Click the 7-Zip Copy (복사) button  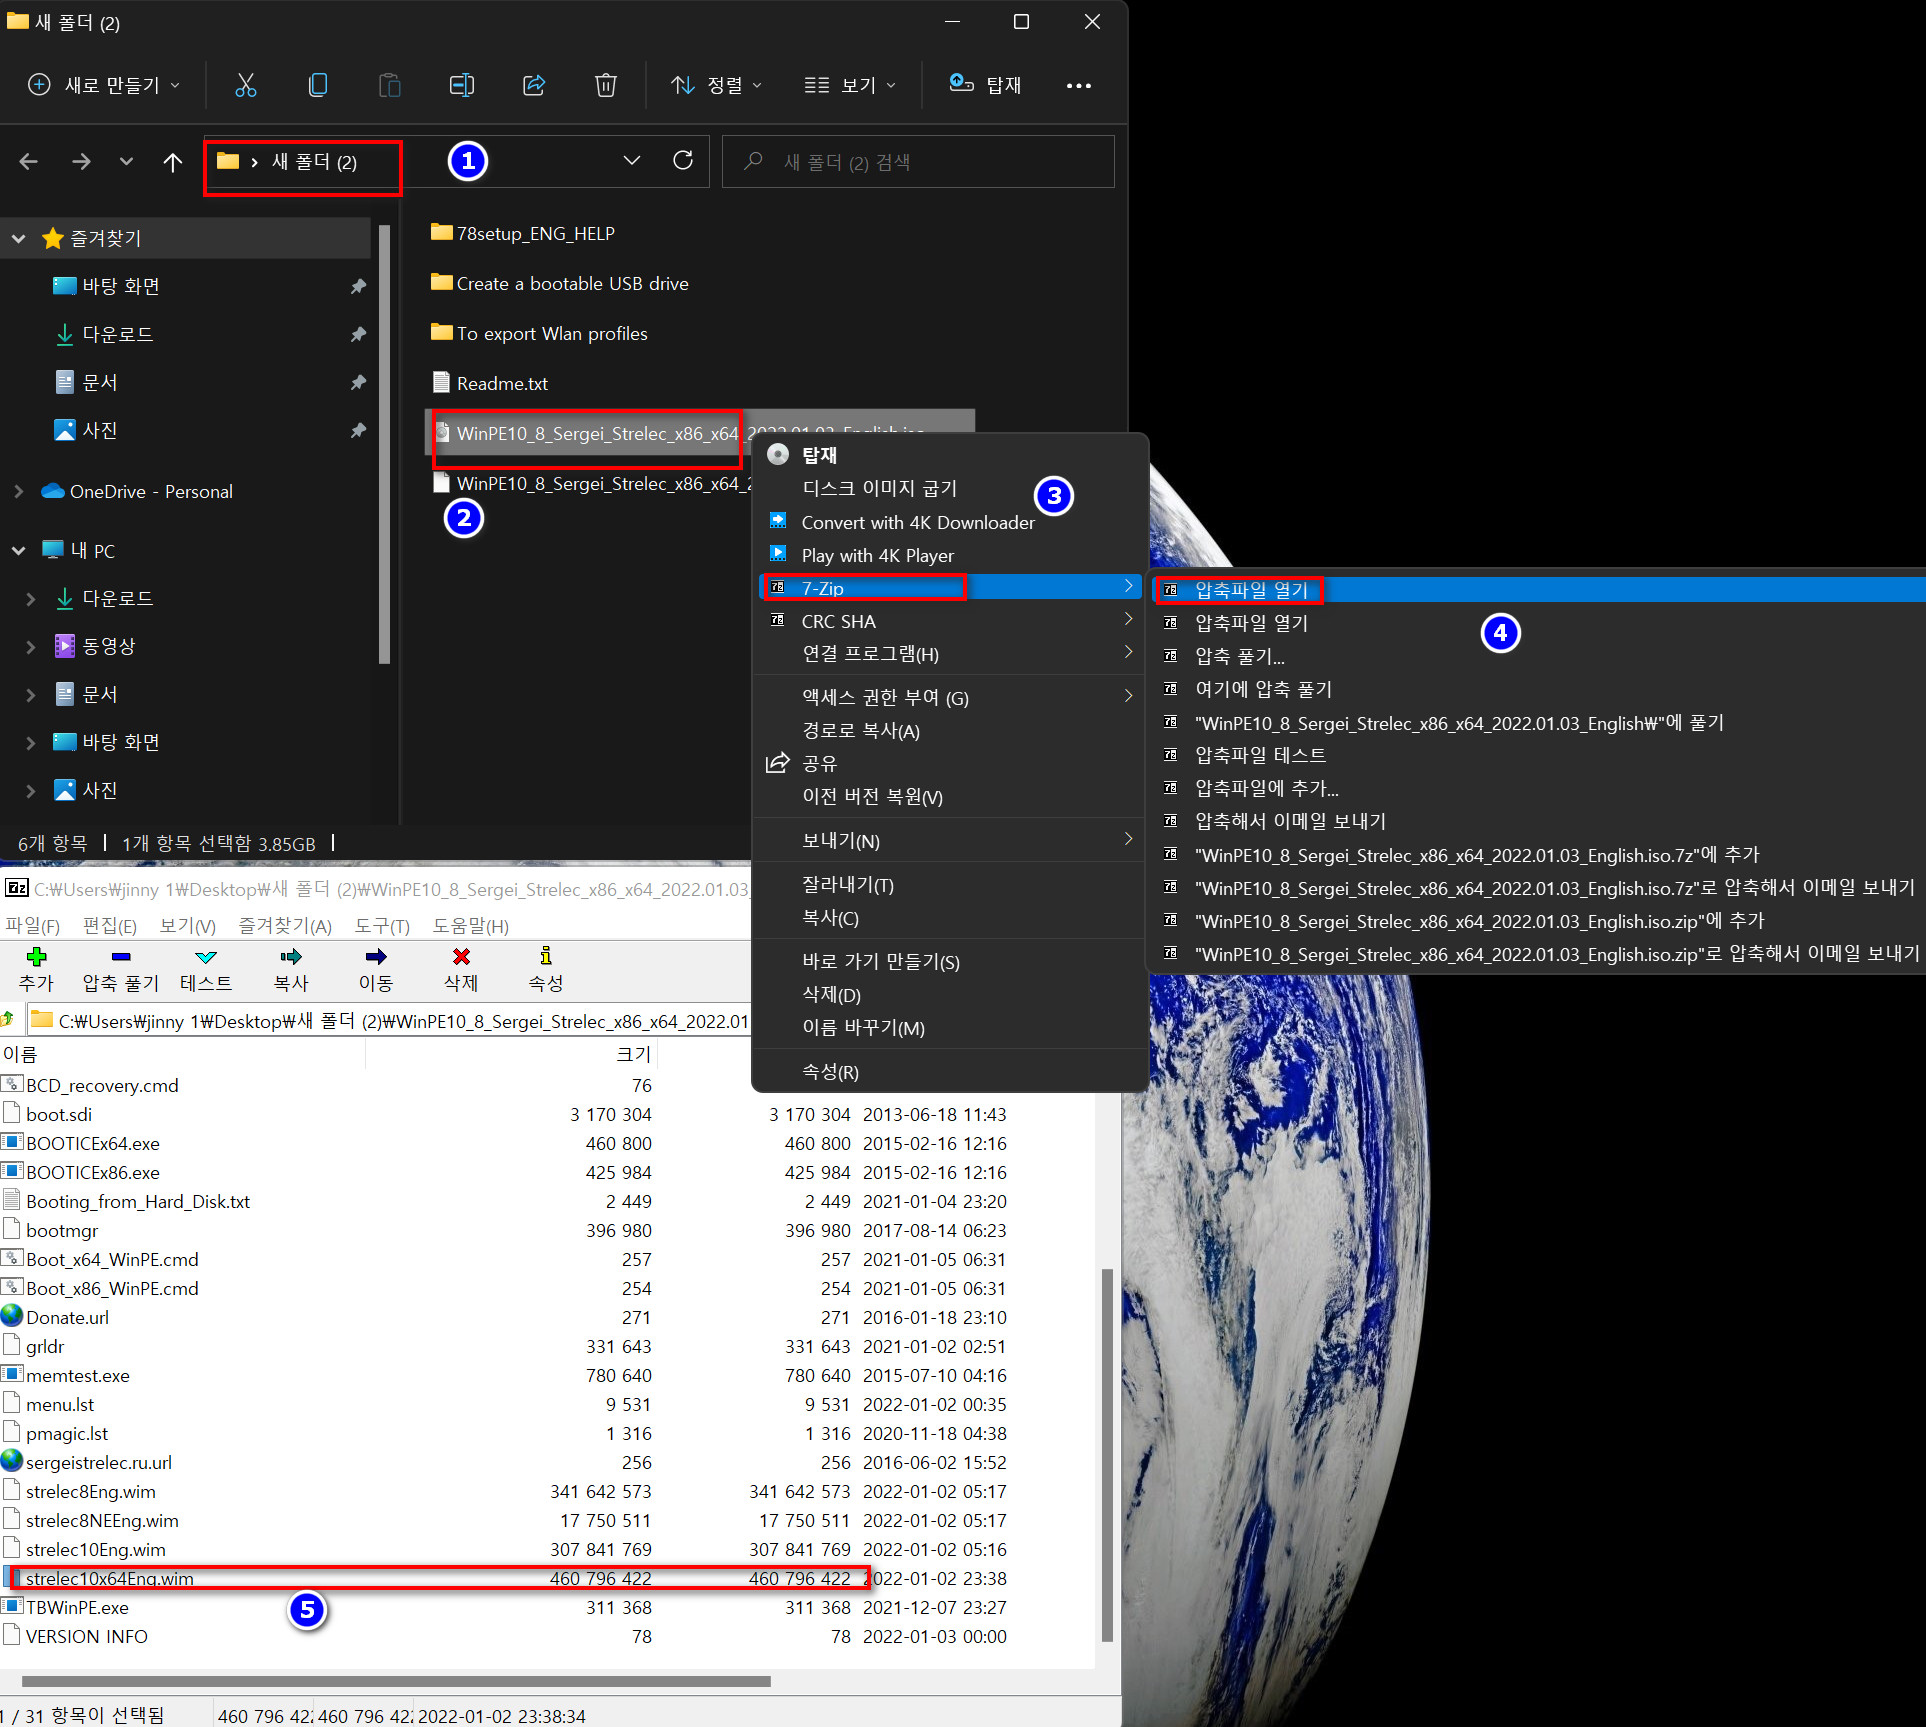[291, 969]
